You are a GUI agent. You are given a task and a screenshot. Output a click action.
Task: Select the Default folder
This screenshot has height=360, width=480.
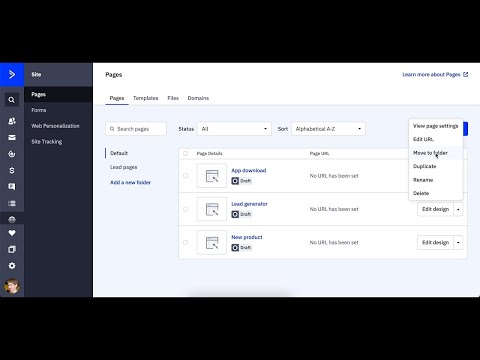(119, 153)
